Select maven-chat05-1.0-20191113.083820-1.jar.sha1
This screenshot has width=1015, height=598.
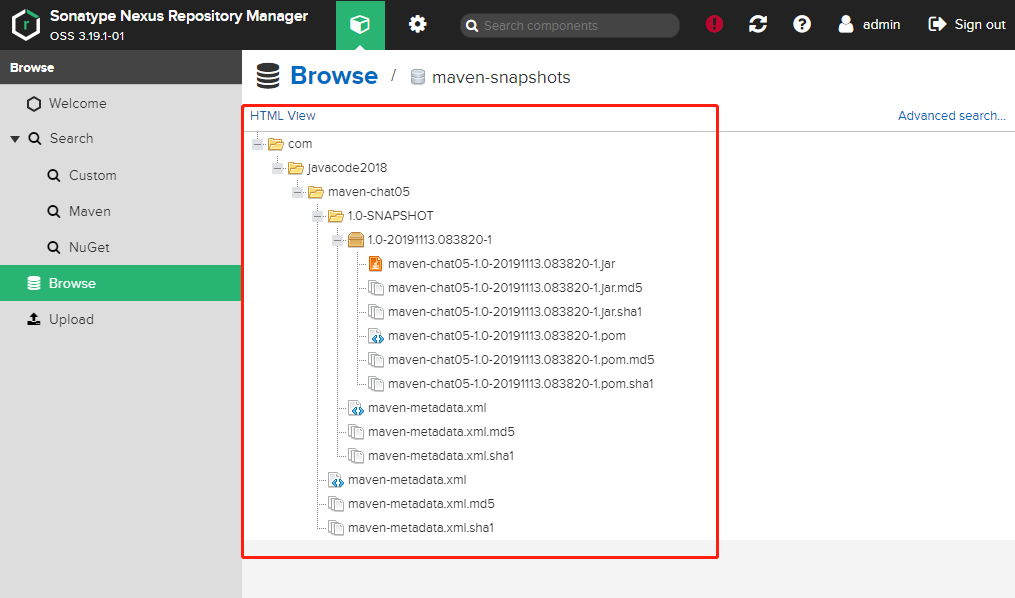(515, 312)
